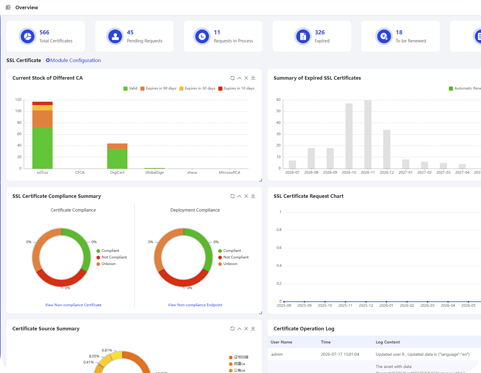Click the Expired certificates document icon

pos(303,36)
